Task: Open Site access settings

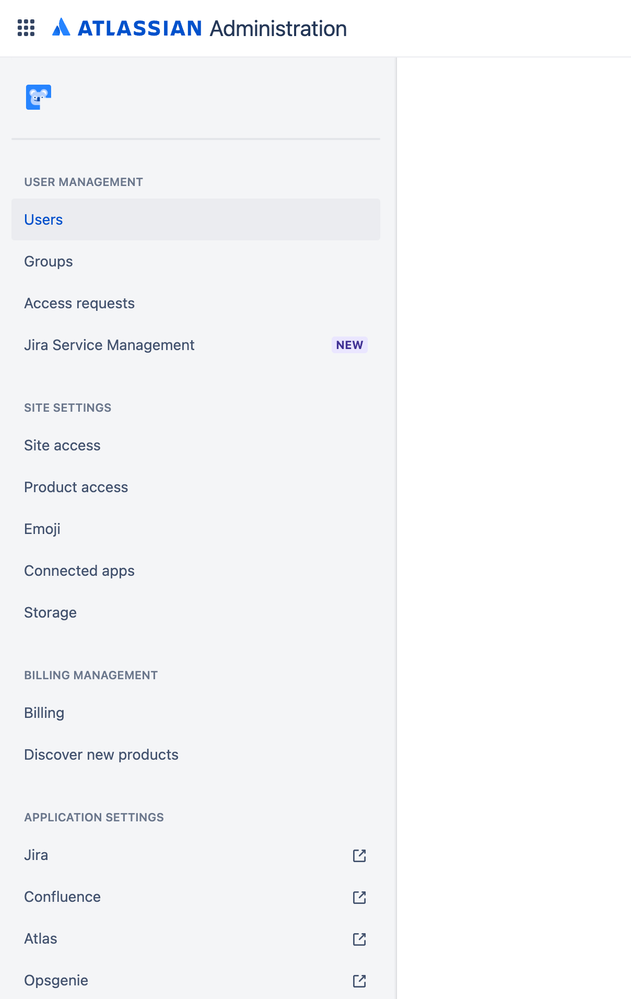Action: (196, 445)
